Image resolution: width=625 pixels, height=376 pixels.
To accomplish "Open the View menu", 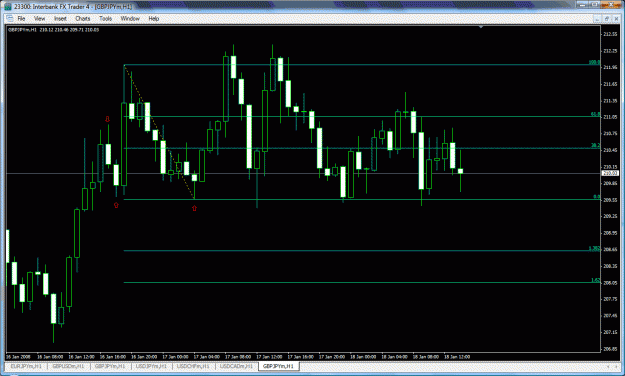I will pos(39,18).
